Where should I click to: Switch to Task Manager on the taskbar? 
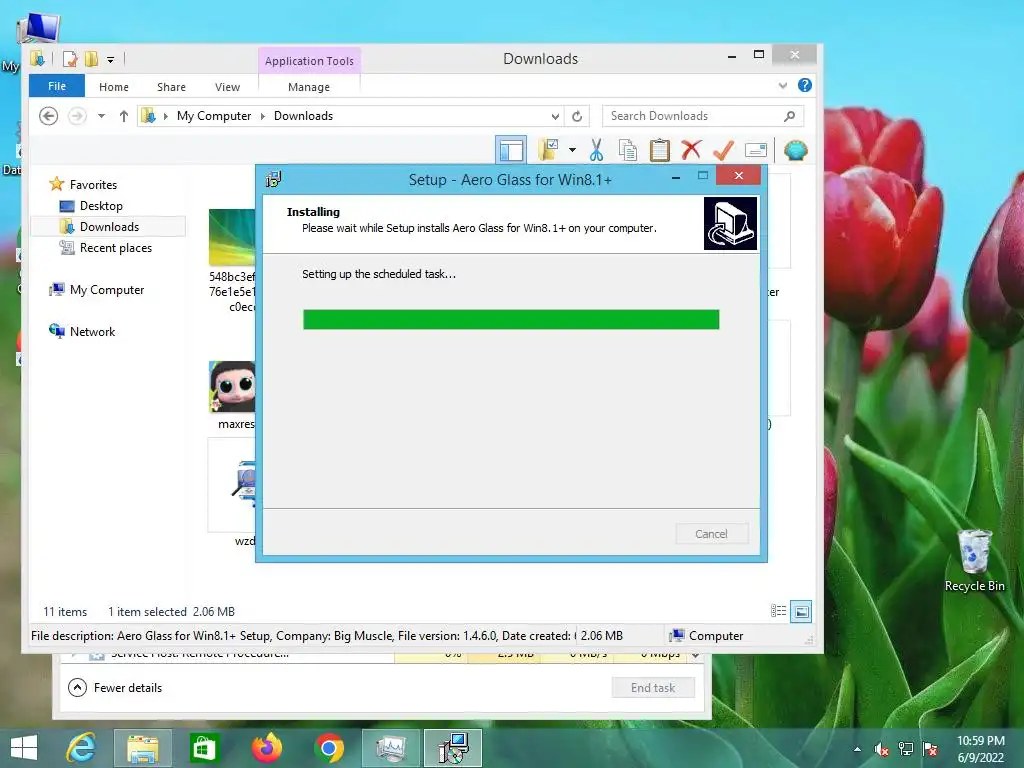(391, 748)
